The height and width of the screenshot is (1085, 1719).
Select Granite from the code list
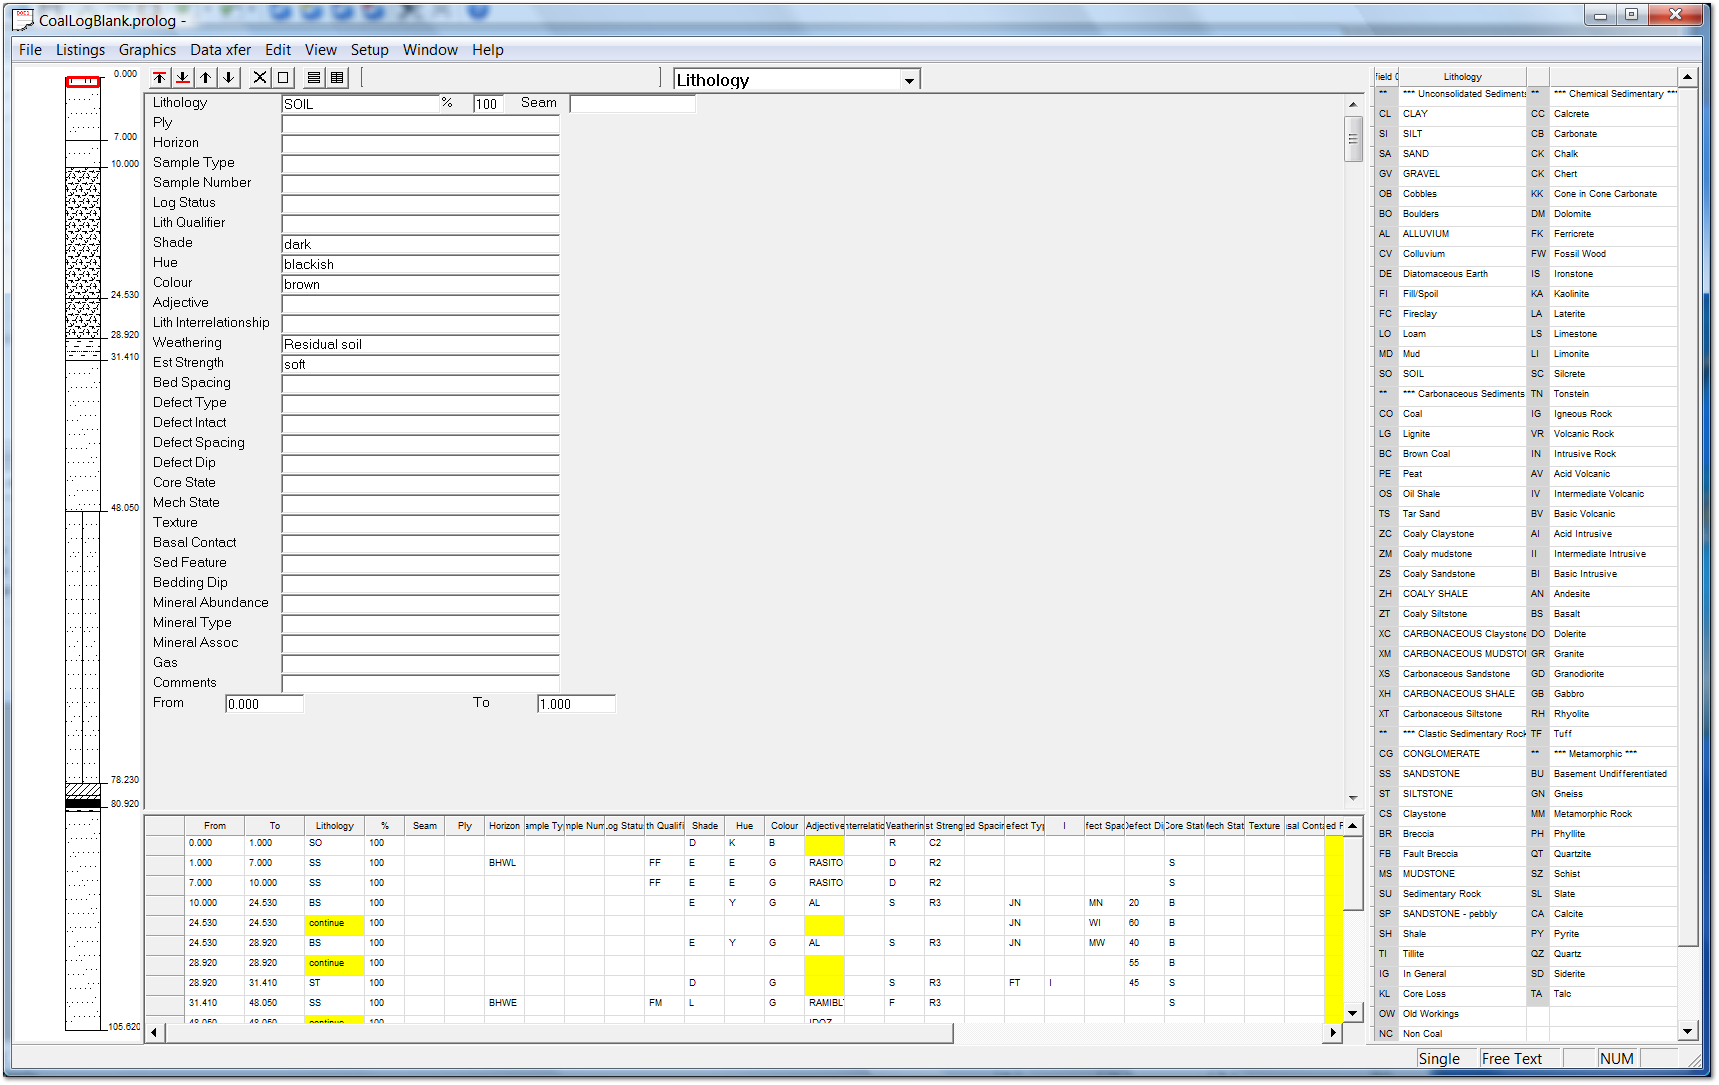click(1568, 654)
